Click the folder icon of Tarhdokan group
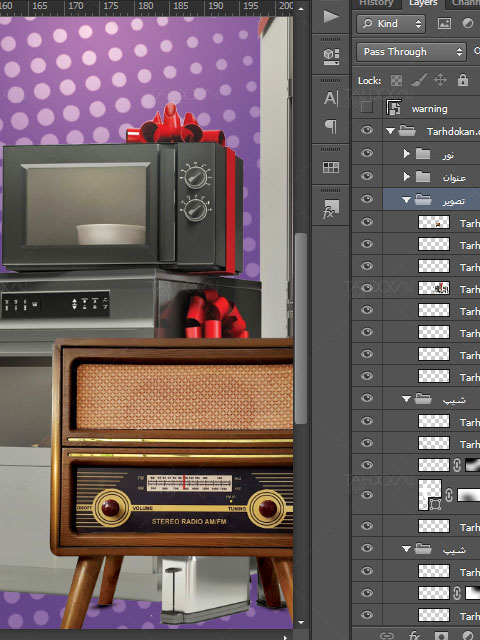The height and width of the screenshot is (640, 480). point(407,131)
